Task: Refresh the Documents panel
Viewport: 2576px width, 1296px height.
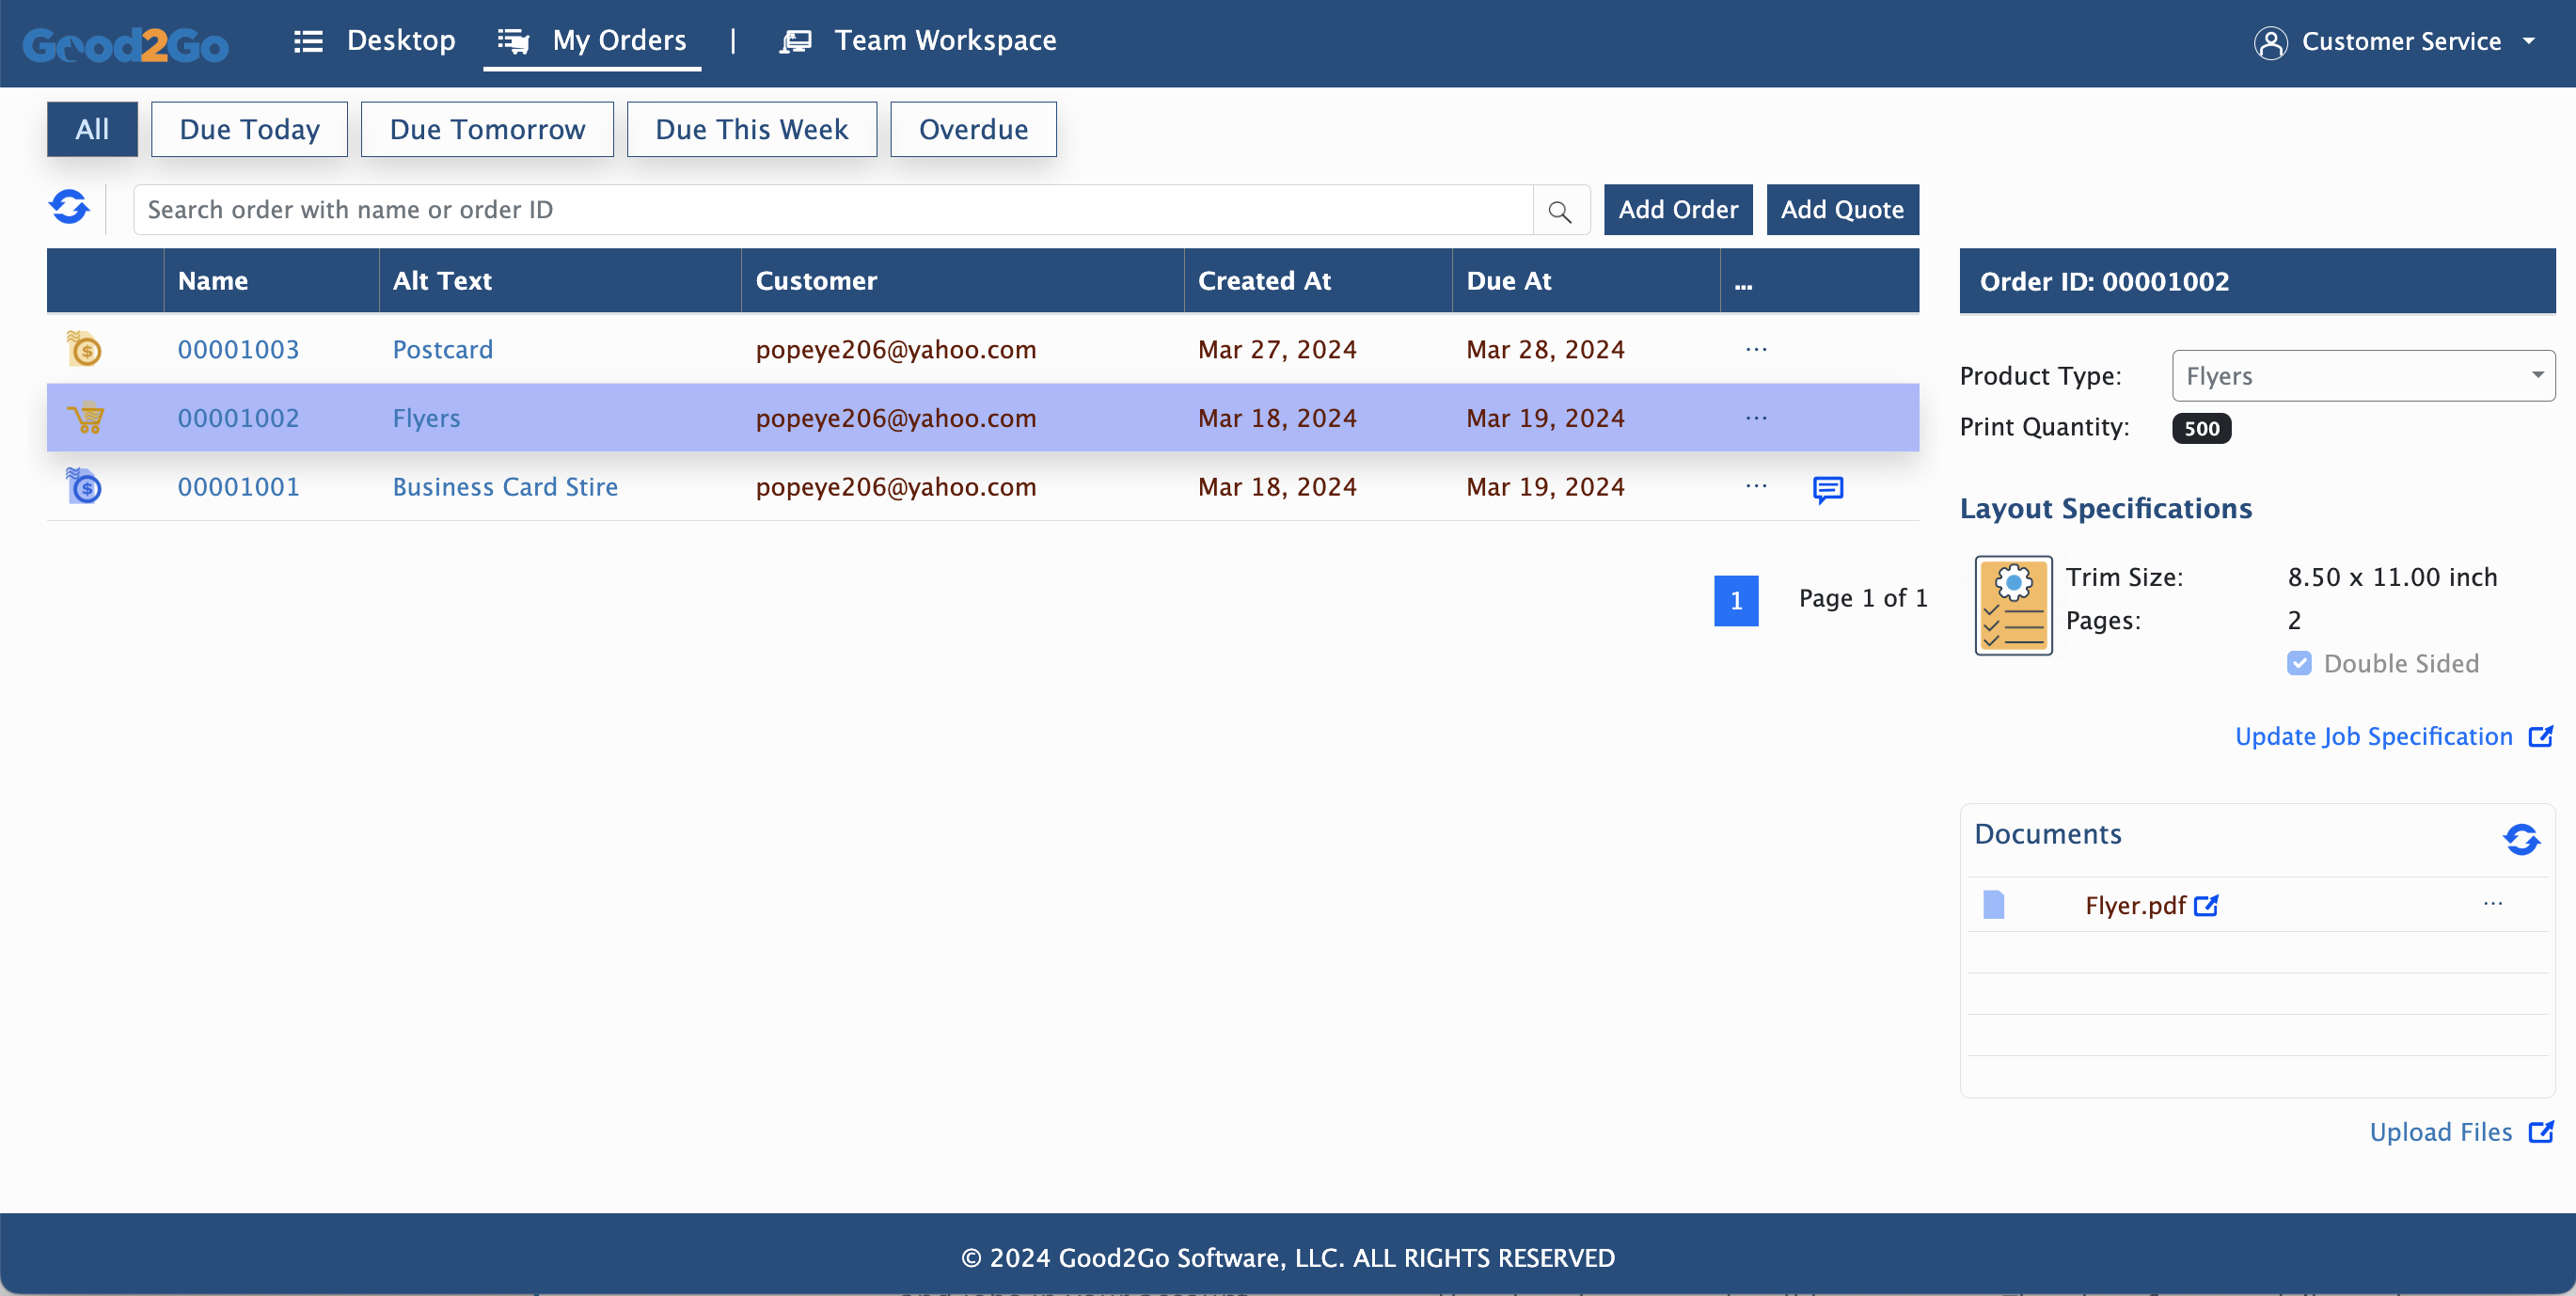Action: coord(2521,839)
